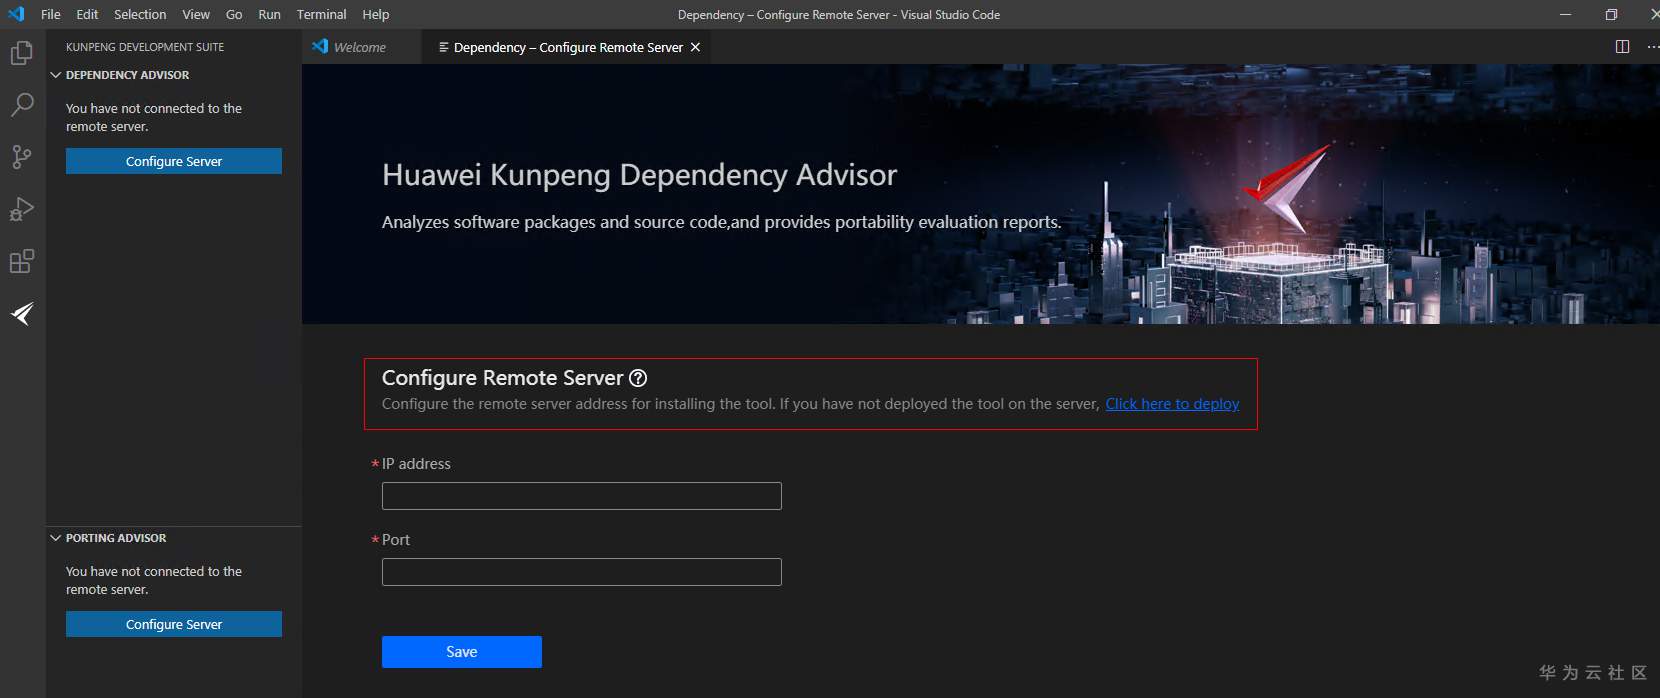
Task: Split the editor to the right
Action: click(1622, 47)
